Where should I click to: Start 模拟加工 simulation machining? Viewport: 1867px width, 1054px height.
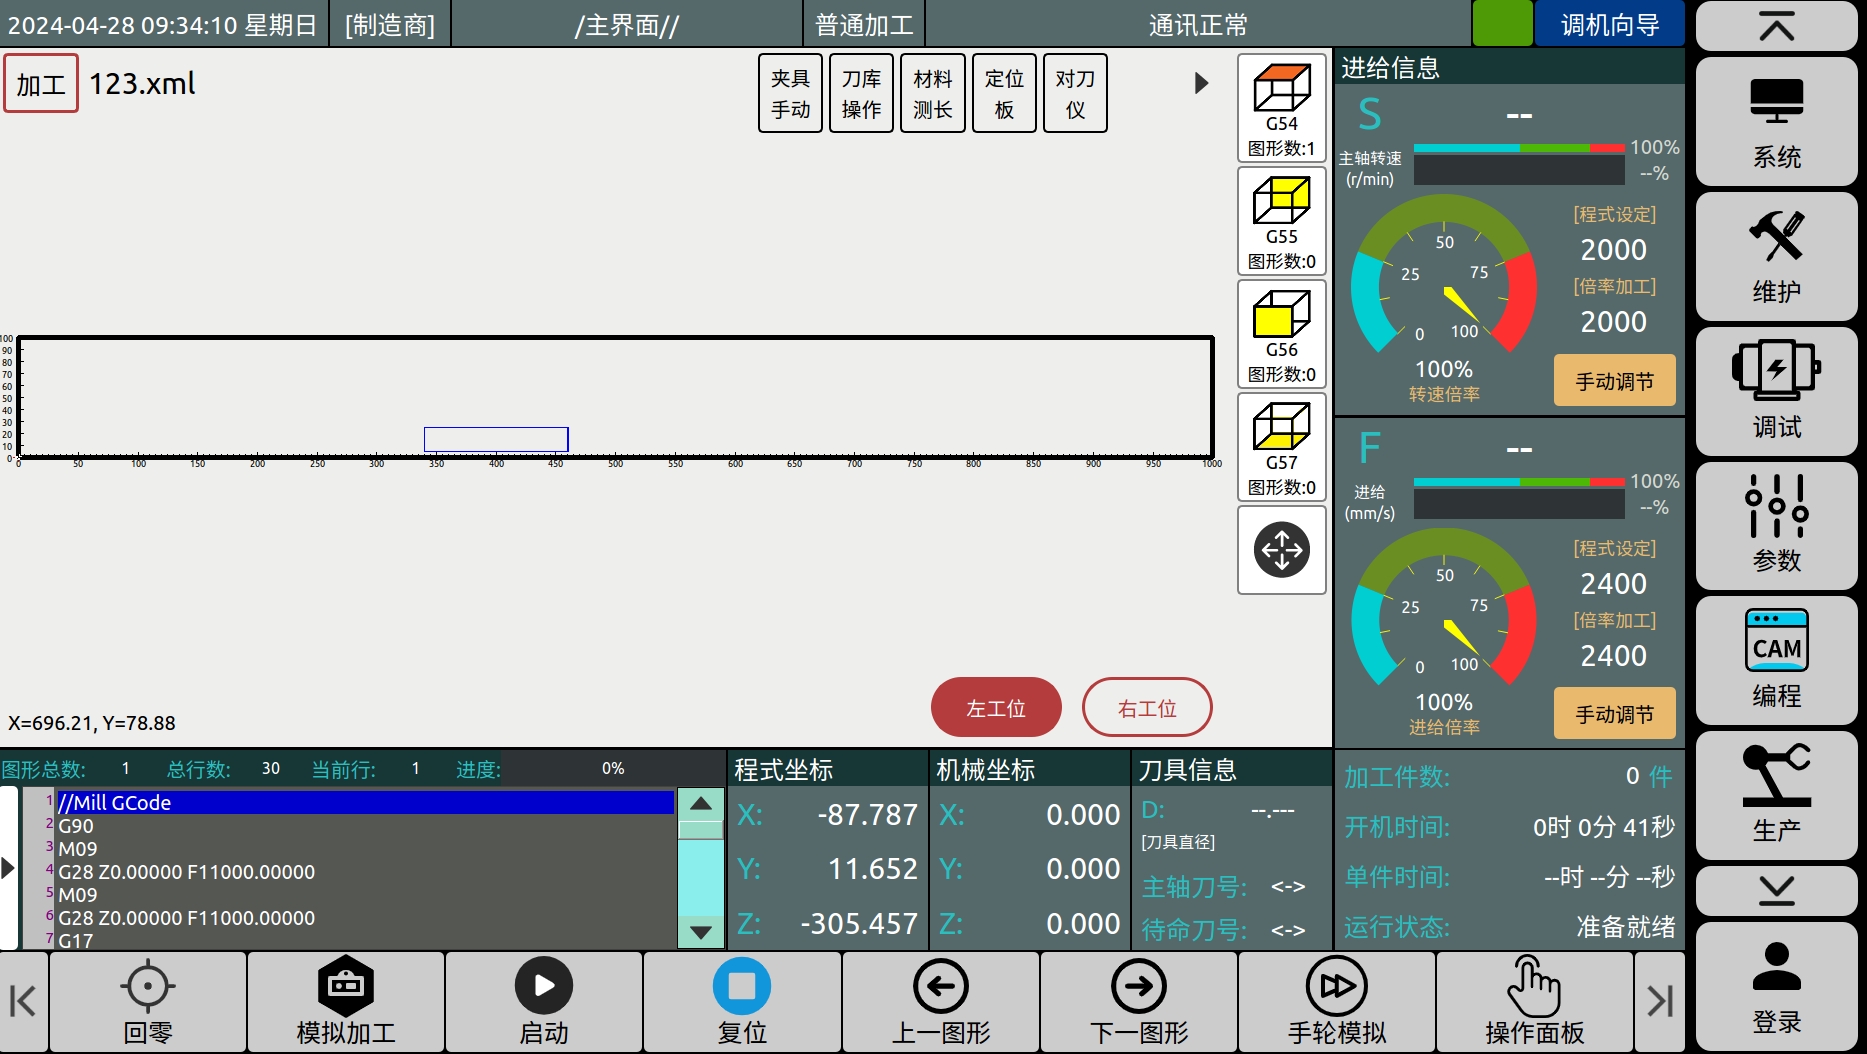click(x=346, y=1002)
